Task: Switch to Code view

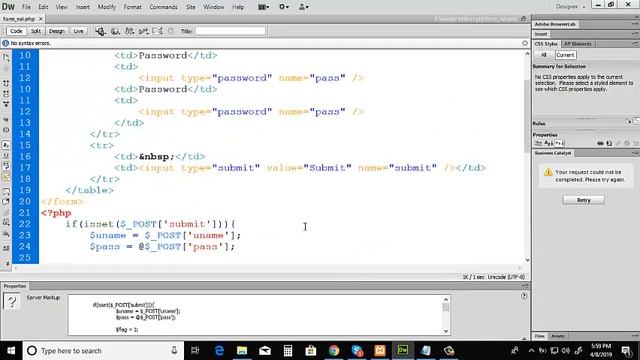Action: click(16, 31)
